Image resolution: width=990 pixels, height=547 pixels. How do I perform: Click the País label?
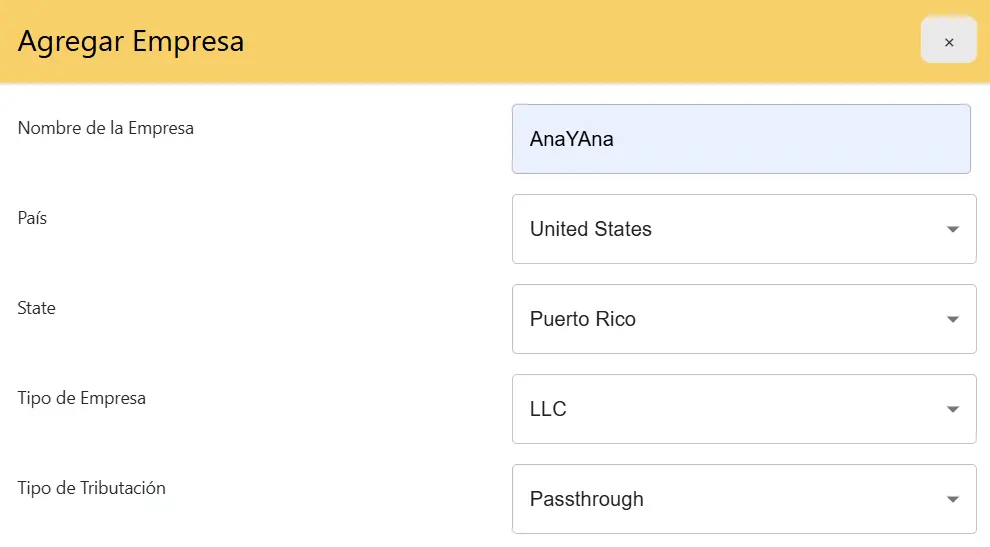(x=32, y=218)
